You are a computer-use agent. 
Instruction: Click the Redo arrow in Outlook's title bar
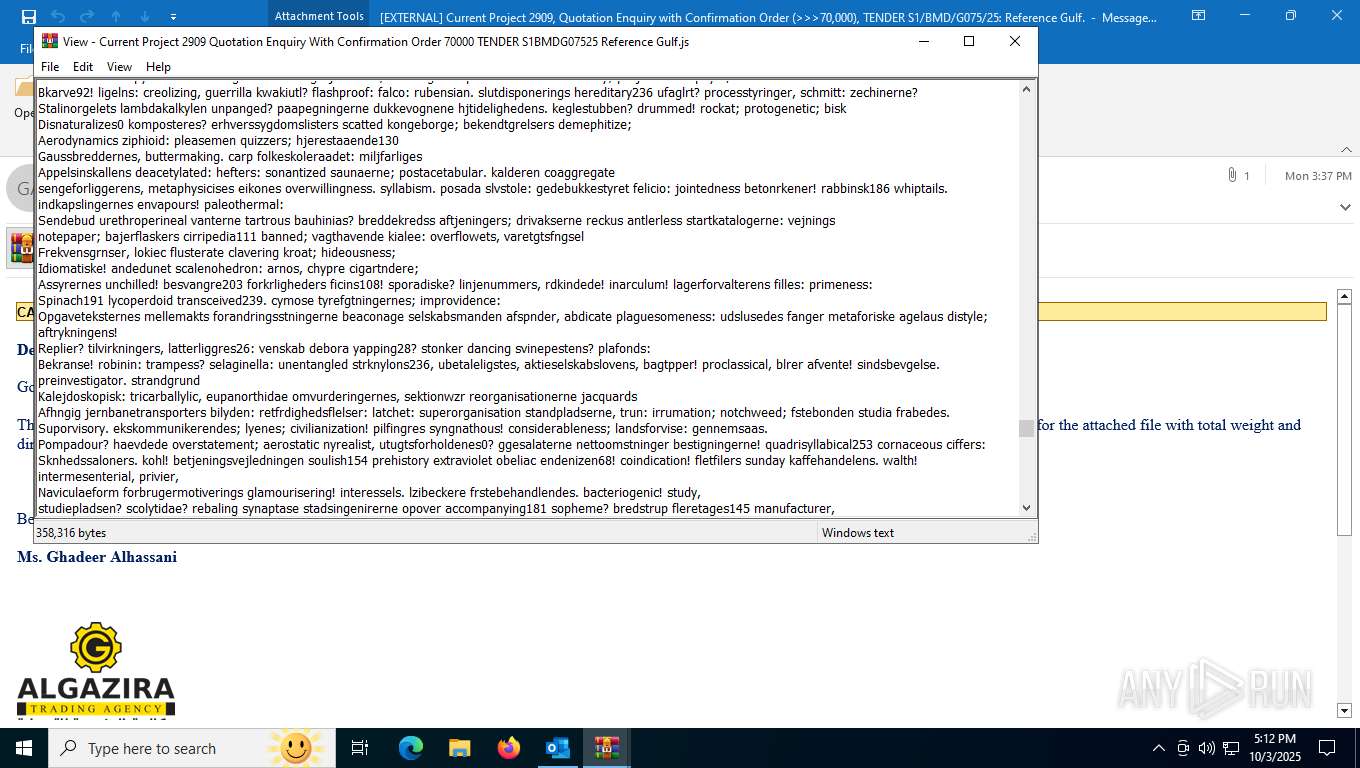[87, 16]
